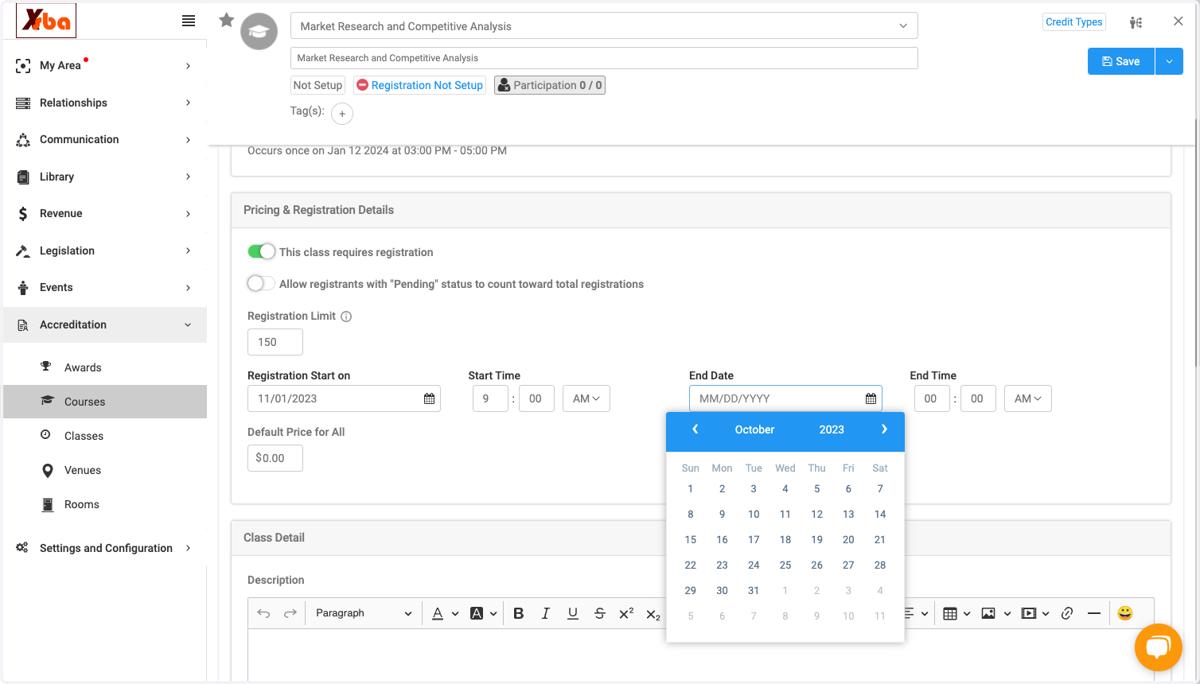Open Rooms in the sidebar
The width and height of the screenshot is (1200, 684).
point(105,504)
